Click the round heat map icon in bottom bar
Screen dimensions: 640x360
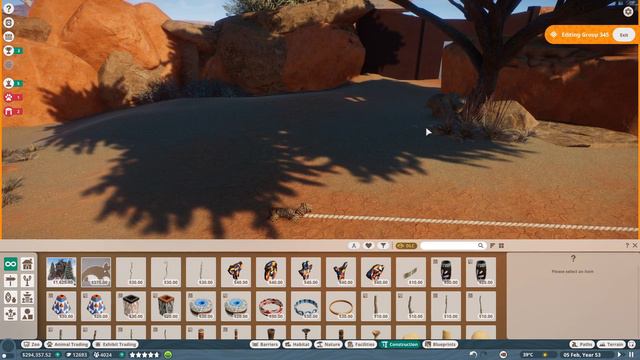coord(503,355)
